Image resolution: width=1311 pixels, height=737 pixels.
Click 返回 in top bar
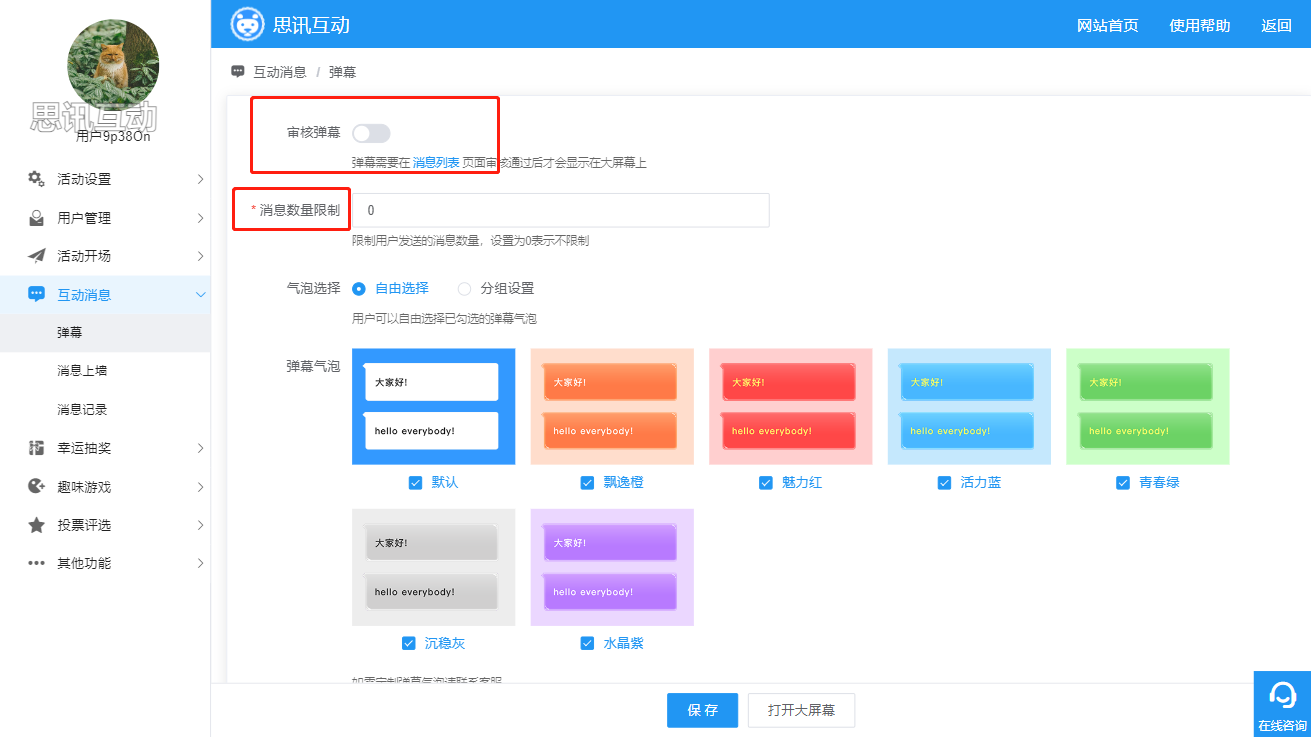pyautogui.click(x=1276, y=26)
